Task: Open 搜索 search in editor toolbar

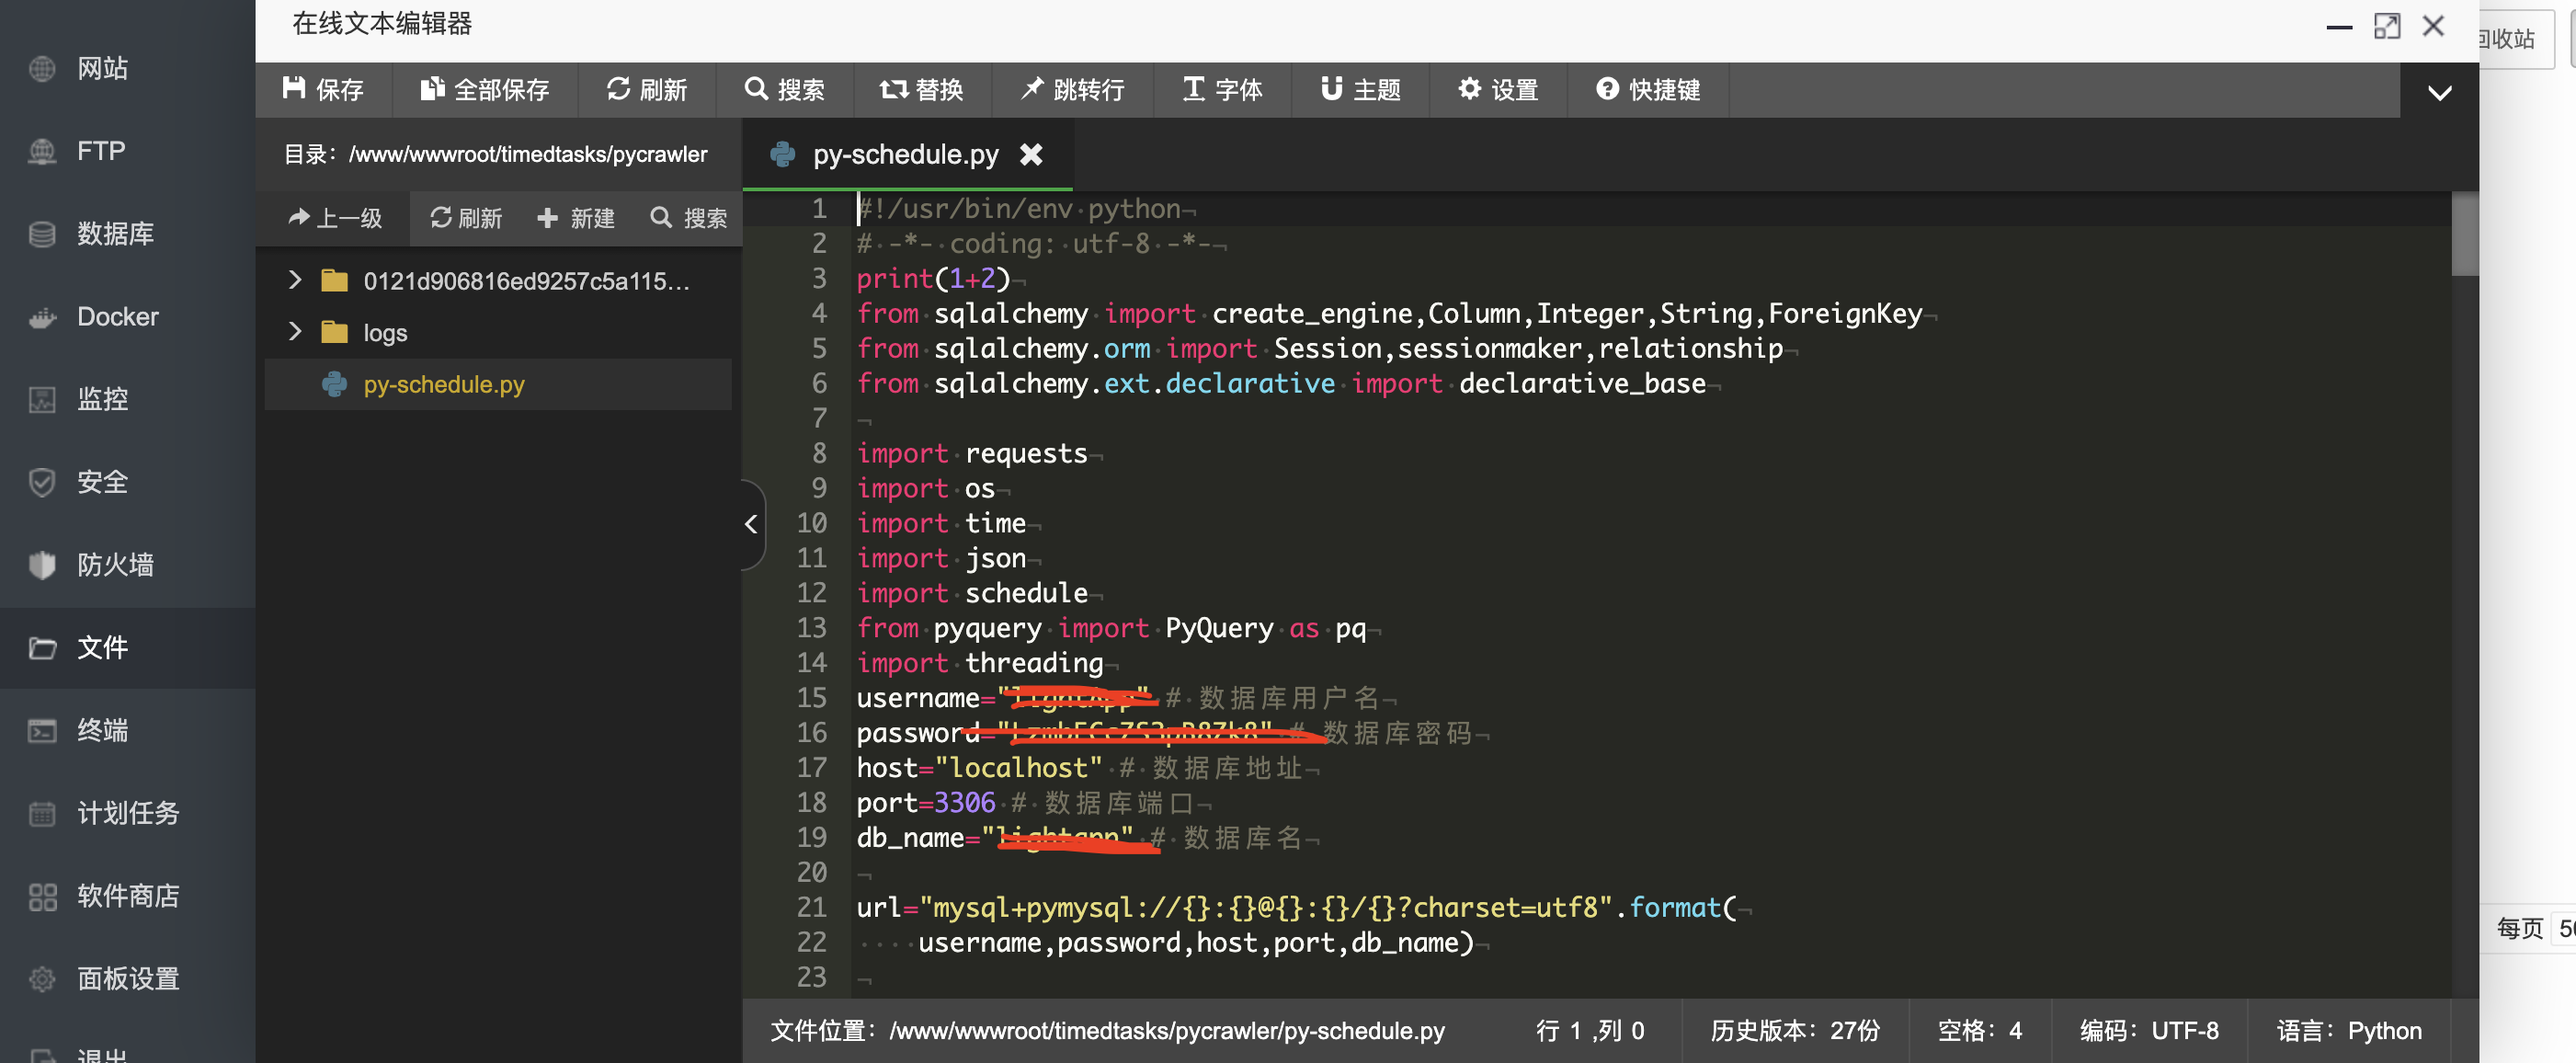Action: [785, 90]
